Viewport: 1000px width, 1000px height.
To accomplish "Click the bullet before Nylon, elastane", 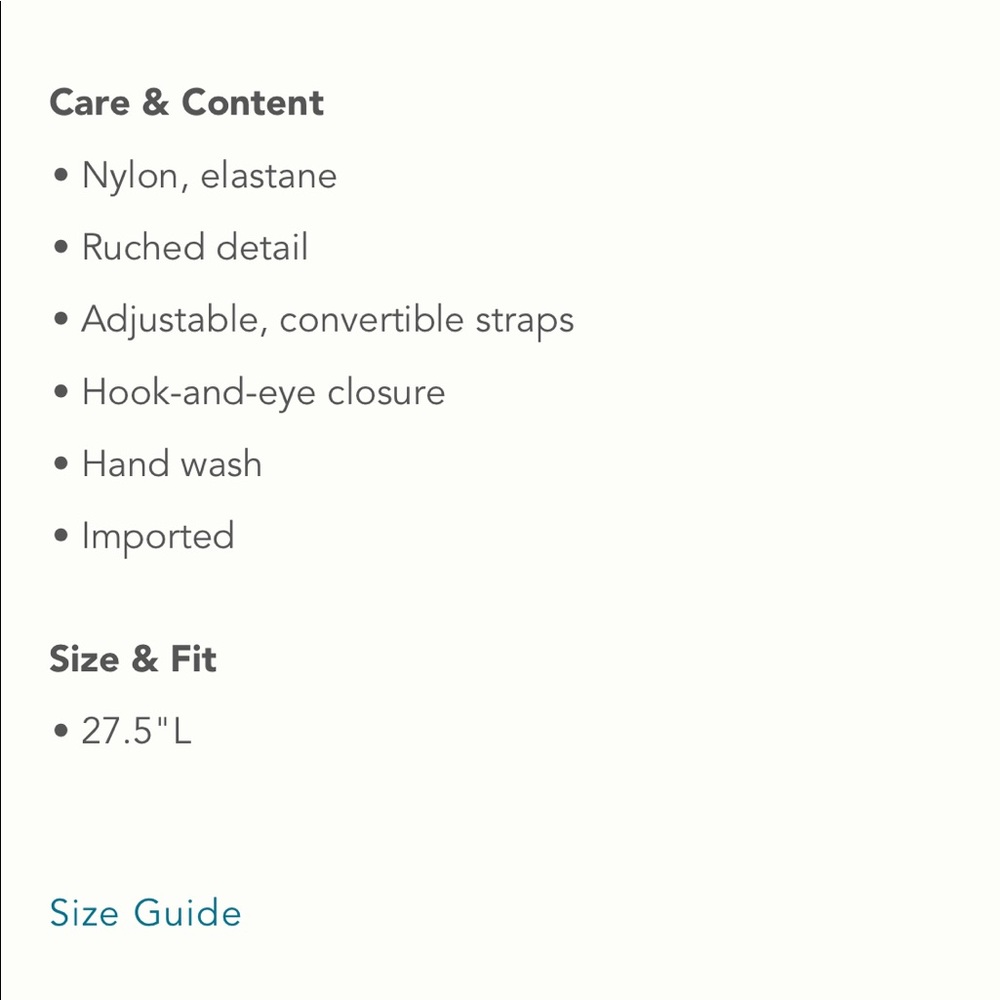I will 61,175.
